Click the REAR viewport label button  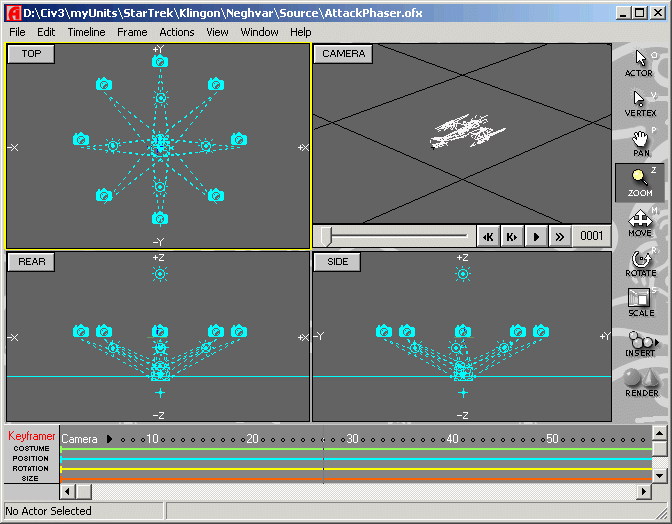point(31,262)
